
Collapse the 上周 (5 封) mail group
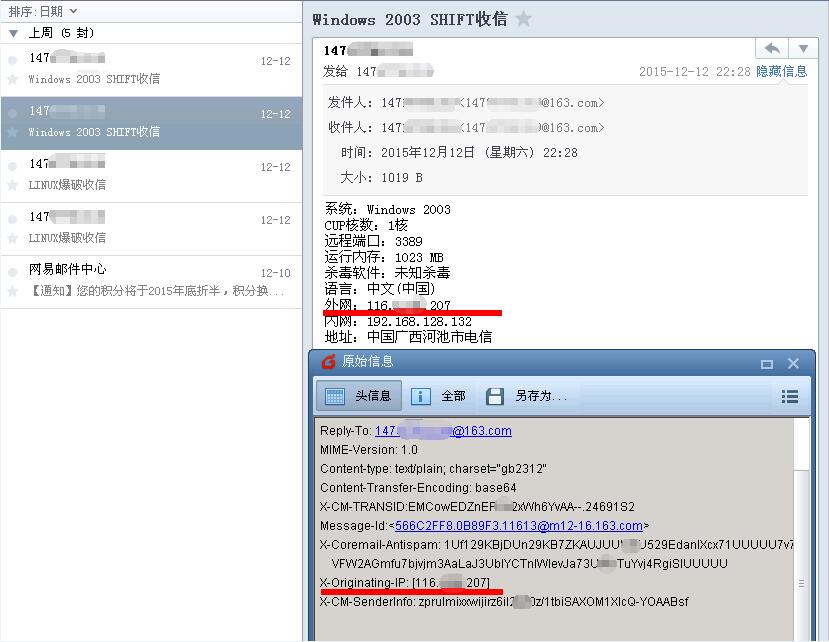point(14,33)
